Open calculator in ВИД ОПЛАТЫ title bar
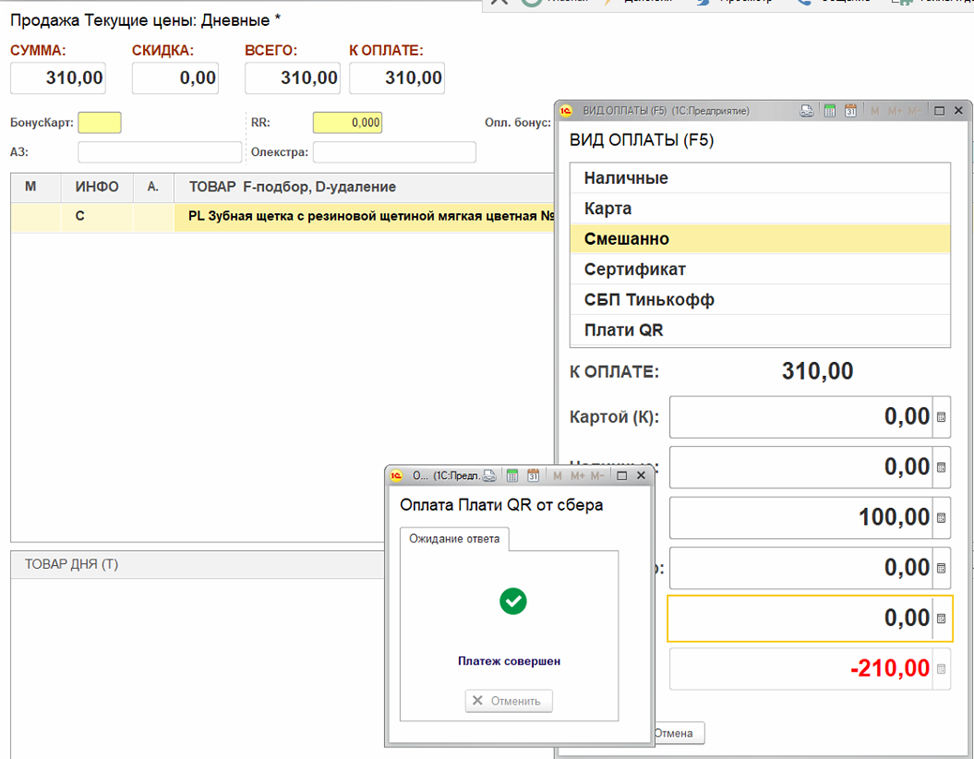Image resolution: width=974 pixels, height=759 pixels. pos(829,111)
